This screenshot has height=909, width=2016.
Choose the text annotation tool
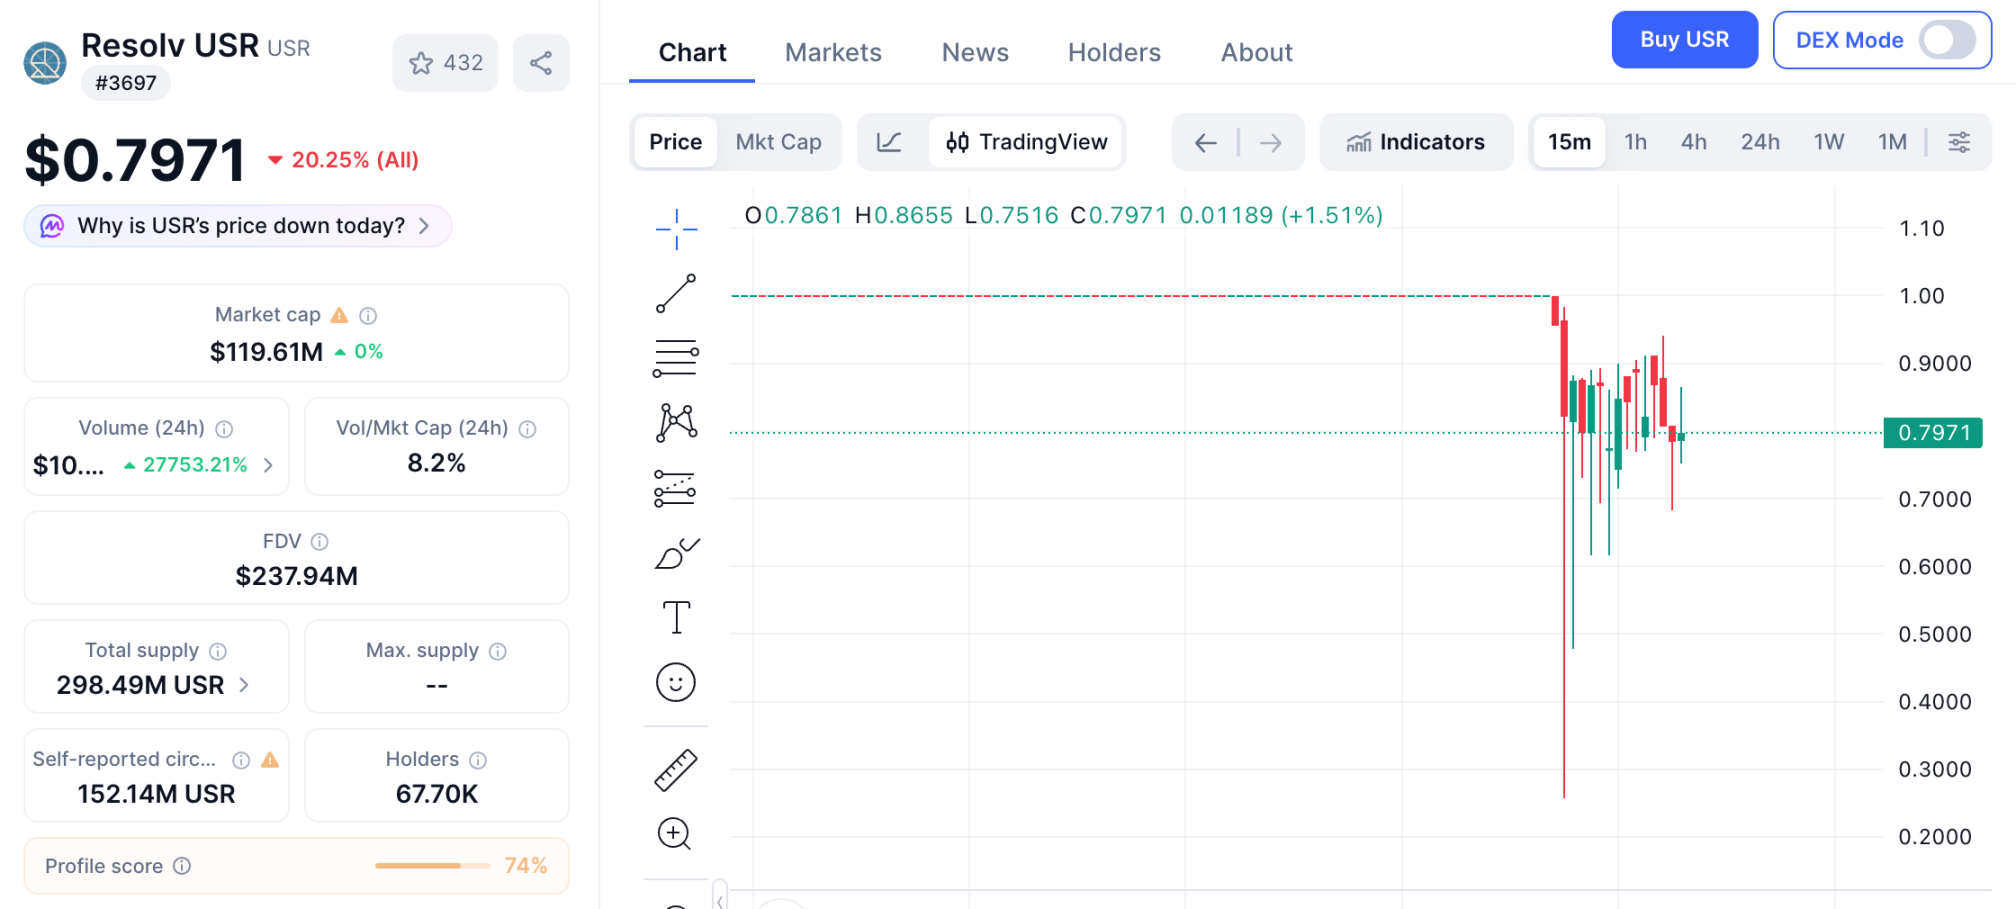pyautogui.click(x=676, y=618)
